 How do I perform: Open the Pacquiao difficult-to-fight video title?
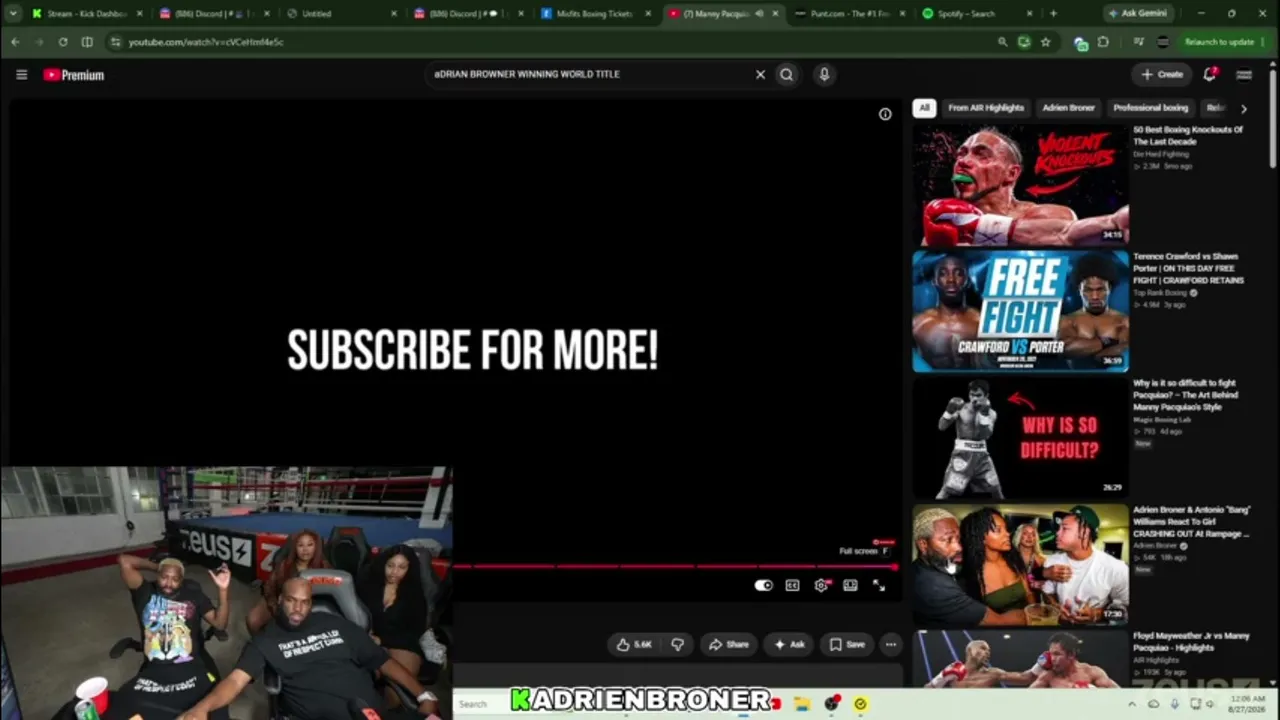tap(1186, 395)
